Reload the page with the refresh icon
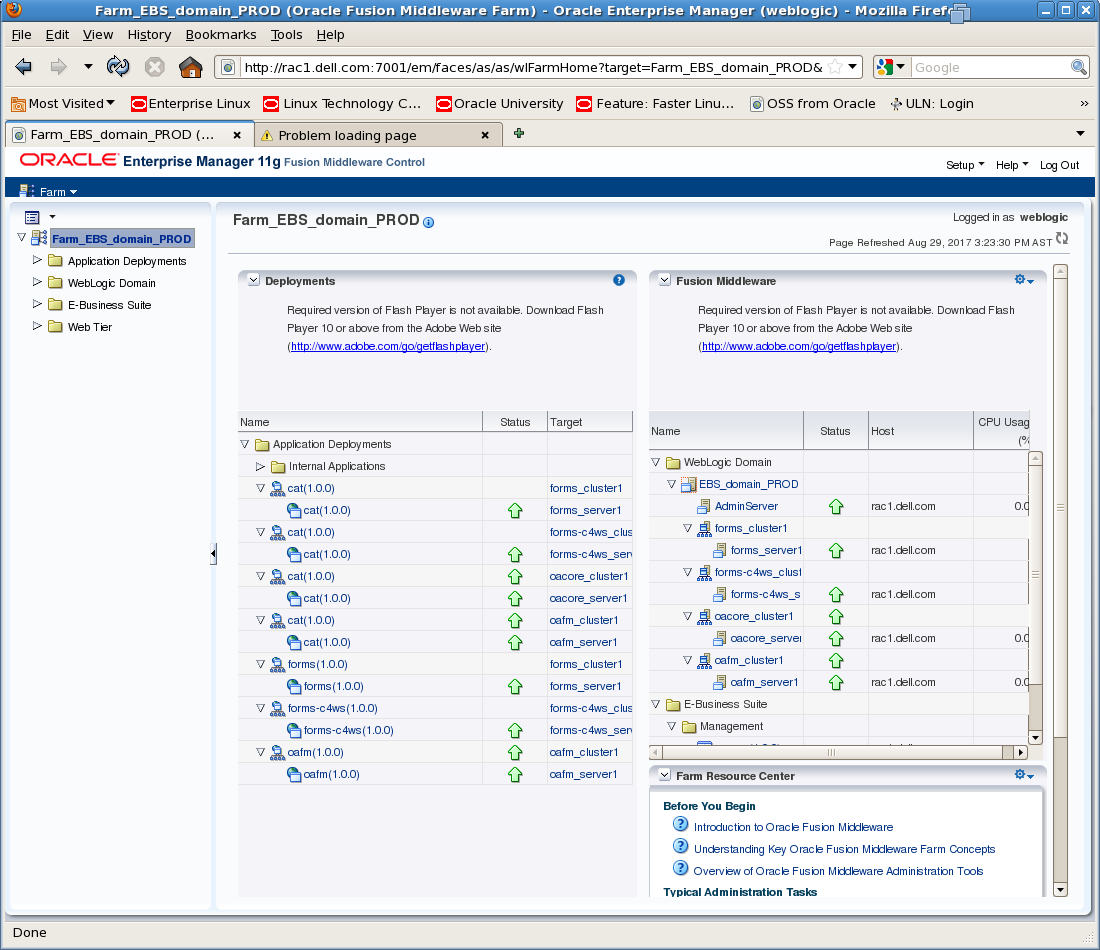This screenshot has width=1100, height=950. point(118,67)
